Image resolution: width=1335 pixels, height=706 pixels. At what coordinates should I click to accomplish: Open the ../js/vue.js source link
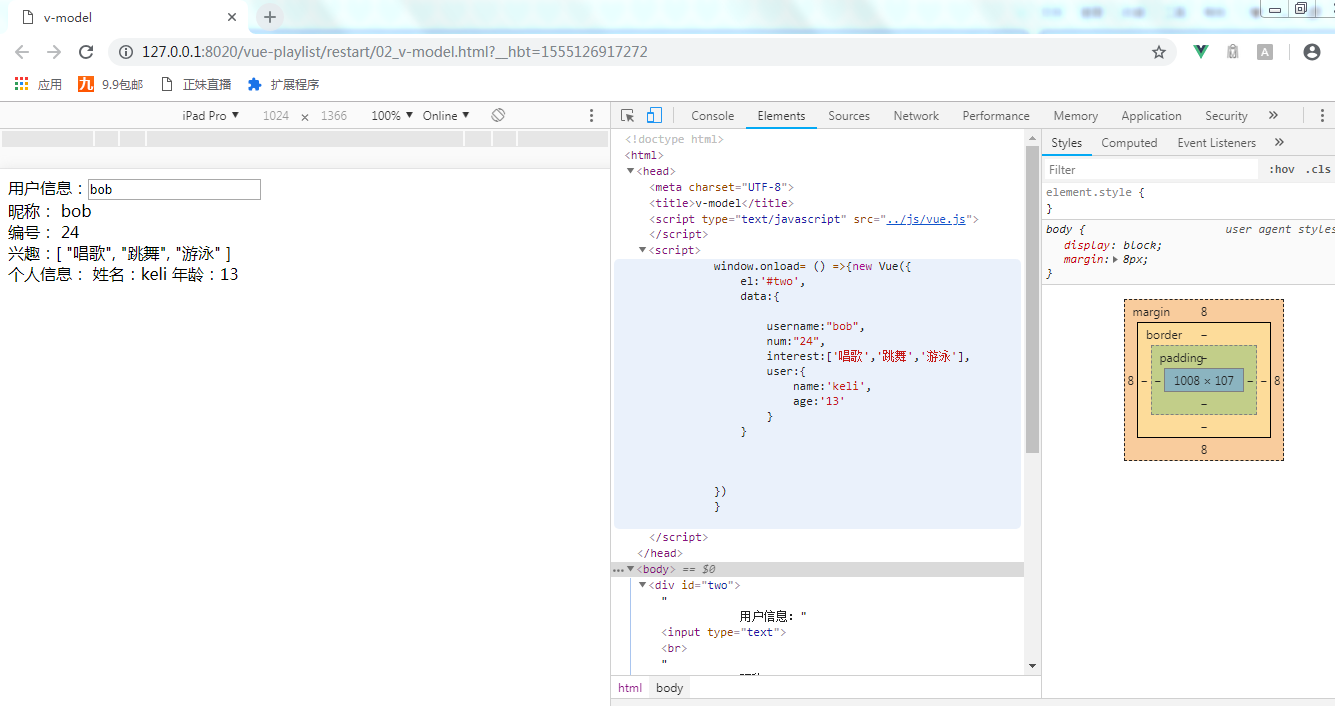click(926, 219)
